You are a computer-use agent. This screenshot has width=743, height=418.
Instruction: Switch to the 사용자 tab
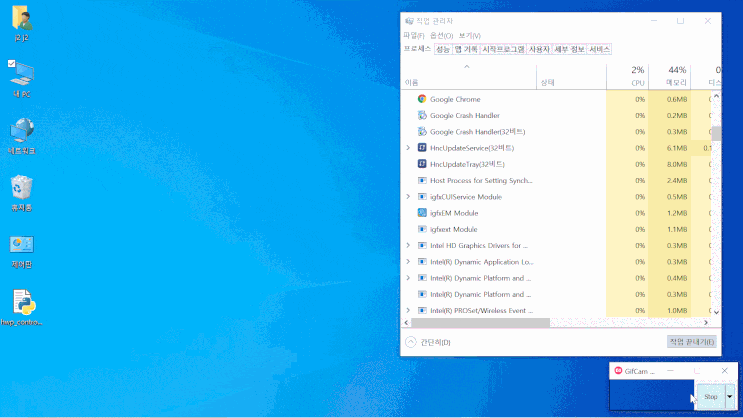pos(539,49)
